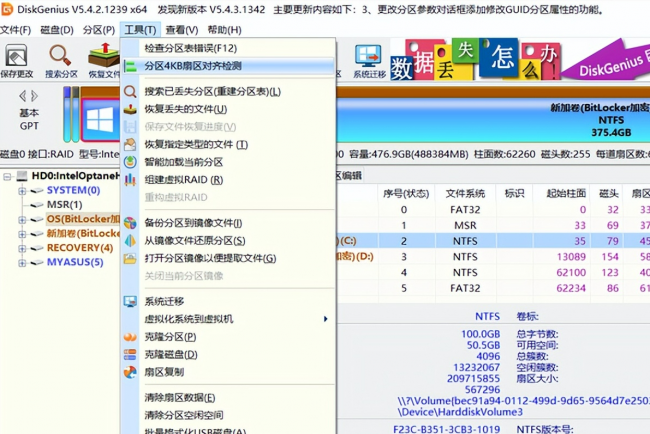
Task: Open the 分区(P) menu
Action: coord(99,30)
